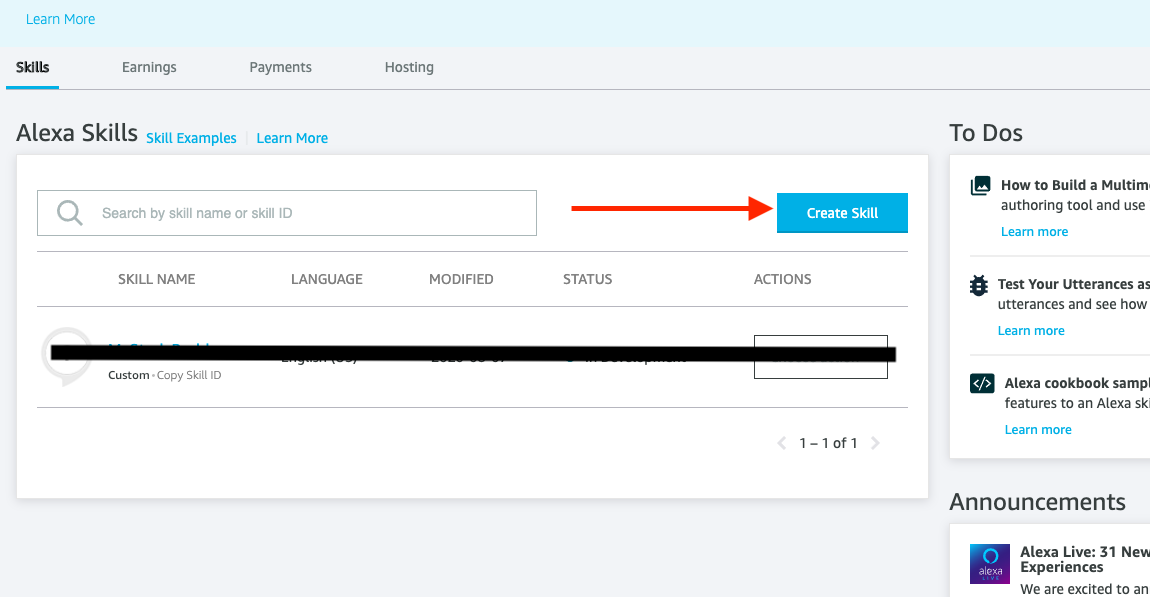
Task: Click the Alexa Live: 31 New announcement title
Action: tap(1085, 560)
